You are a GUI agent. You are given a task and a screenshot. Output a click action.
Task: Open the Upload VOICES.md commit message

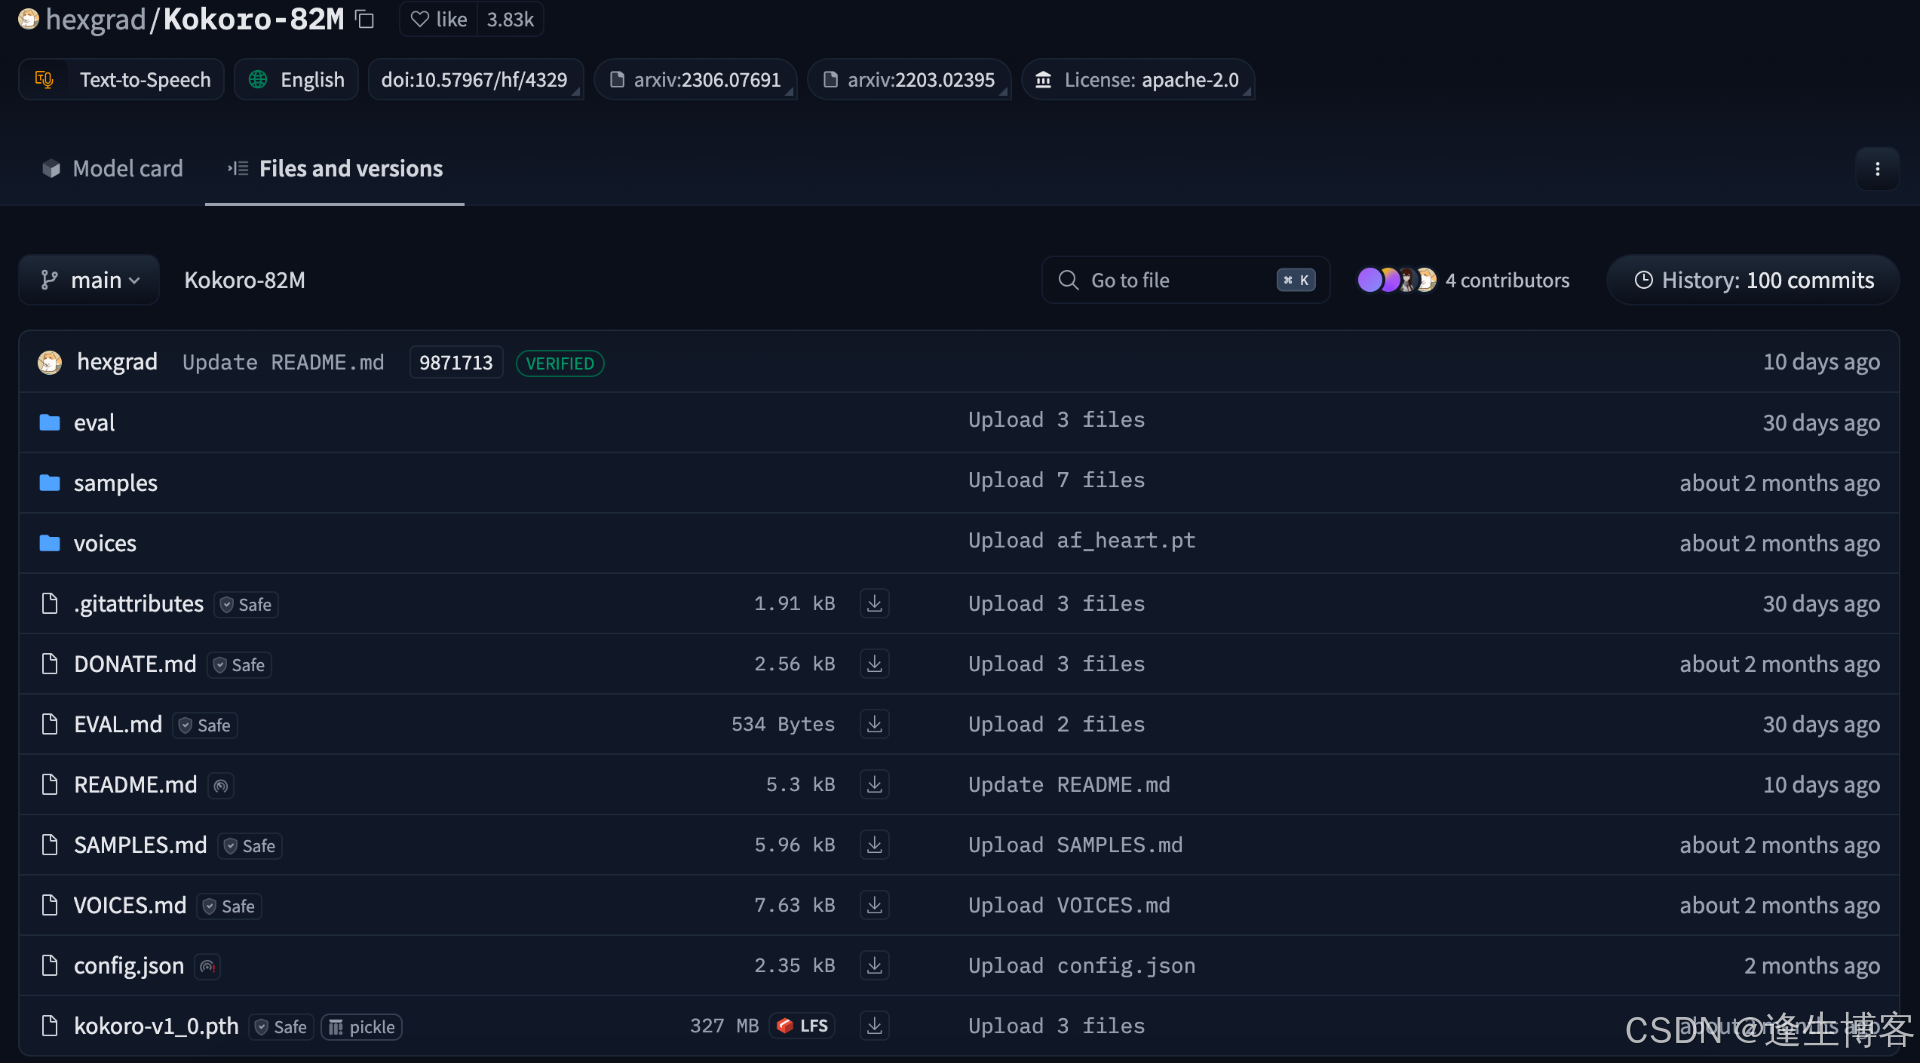(x=1069, y=906)
